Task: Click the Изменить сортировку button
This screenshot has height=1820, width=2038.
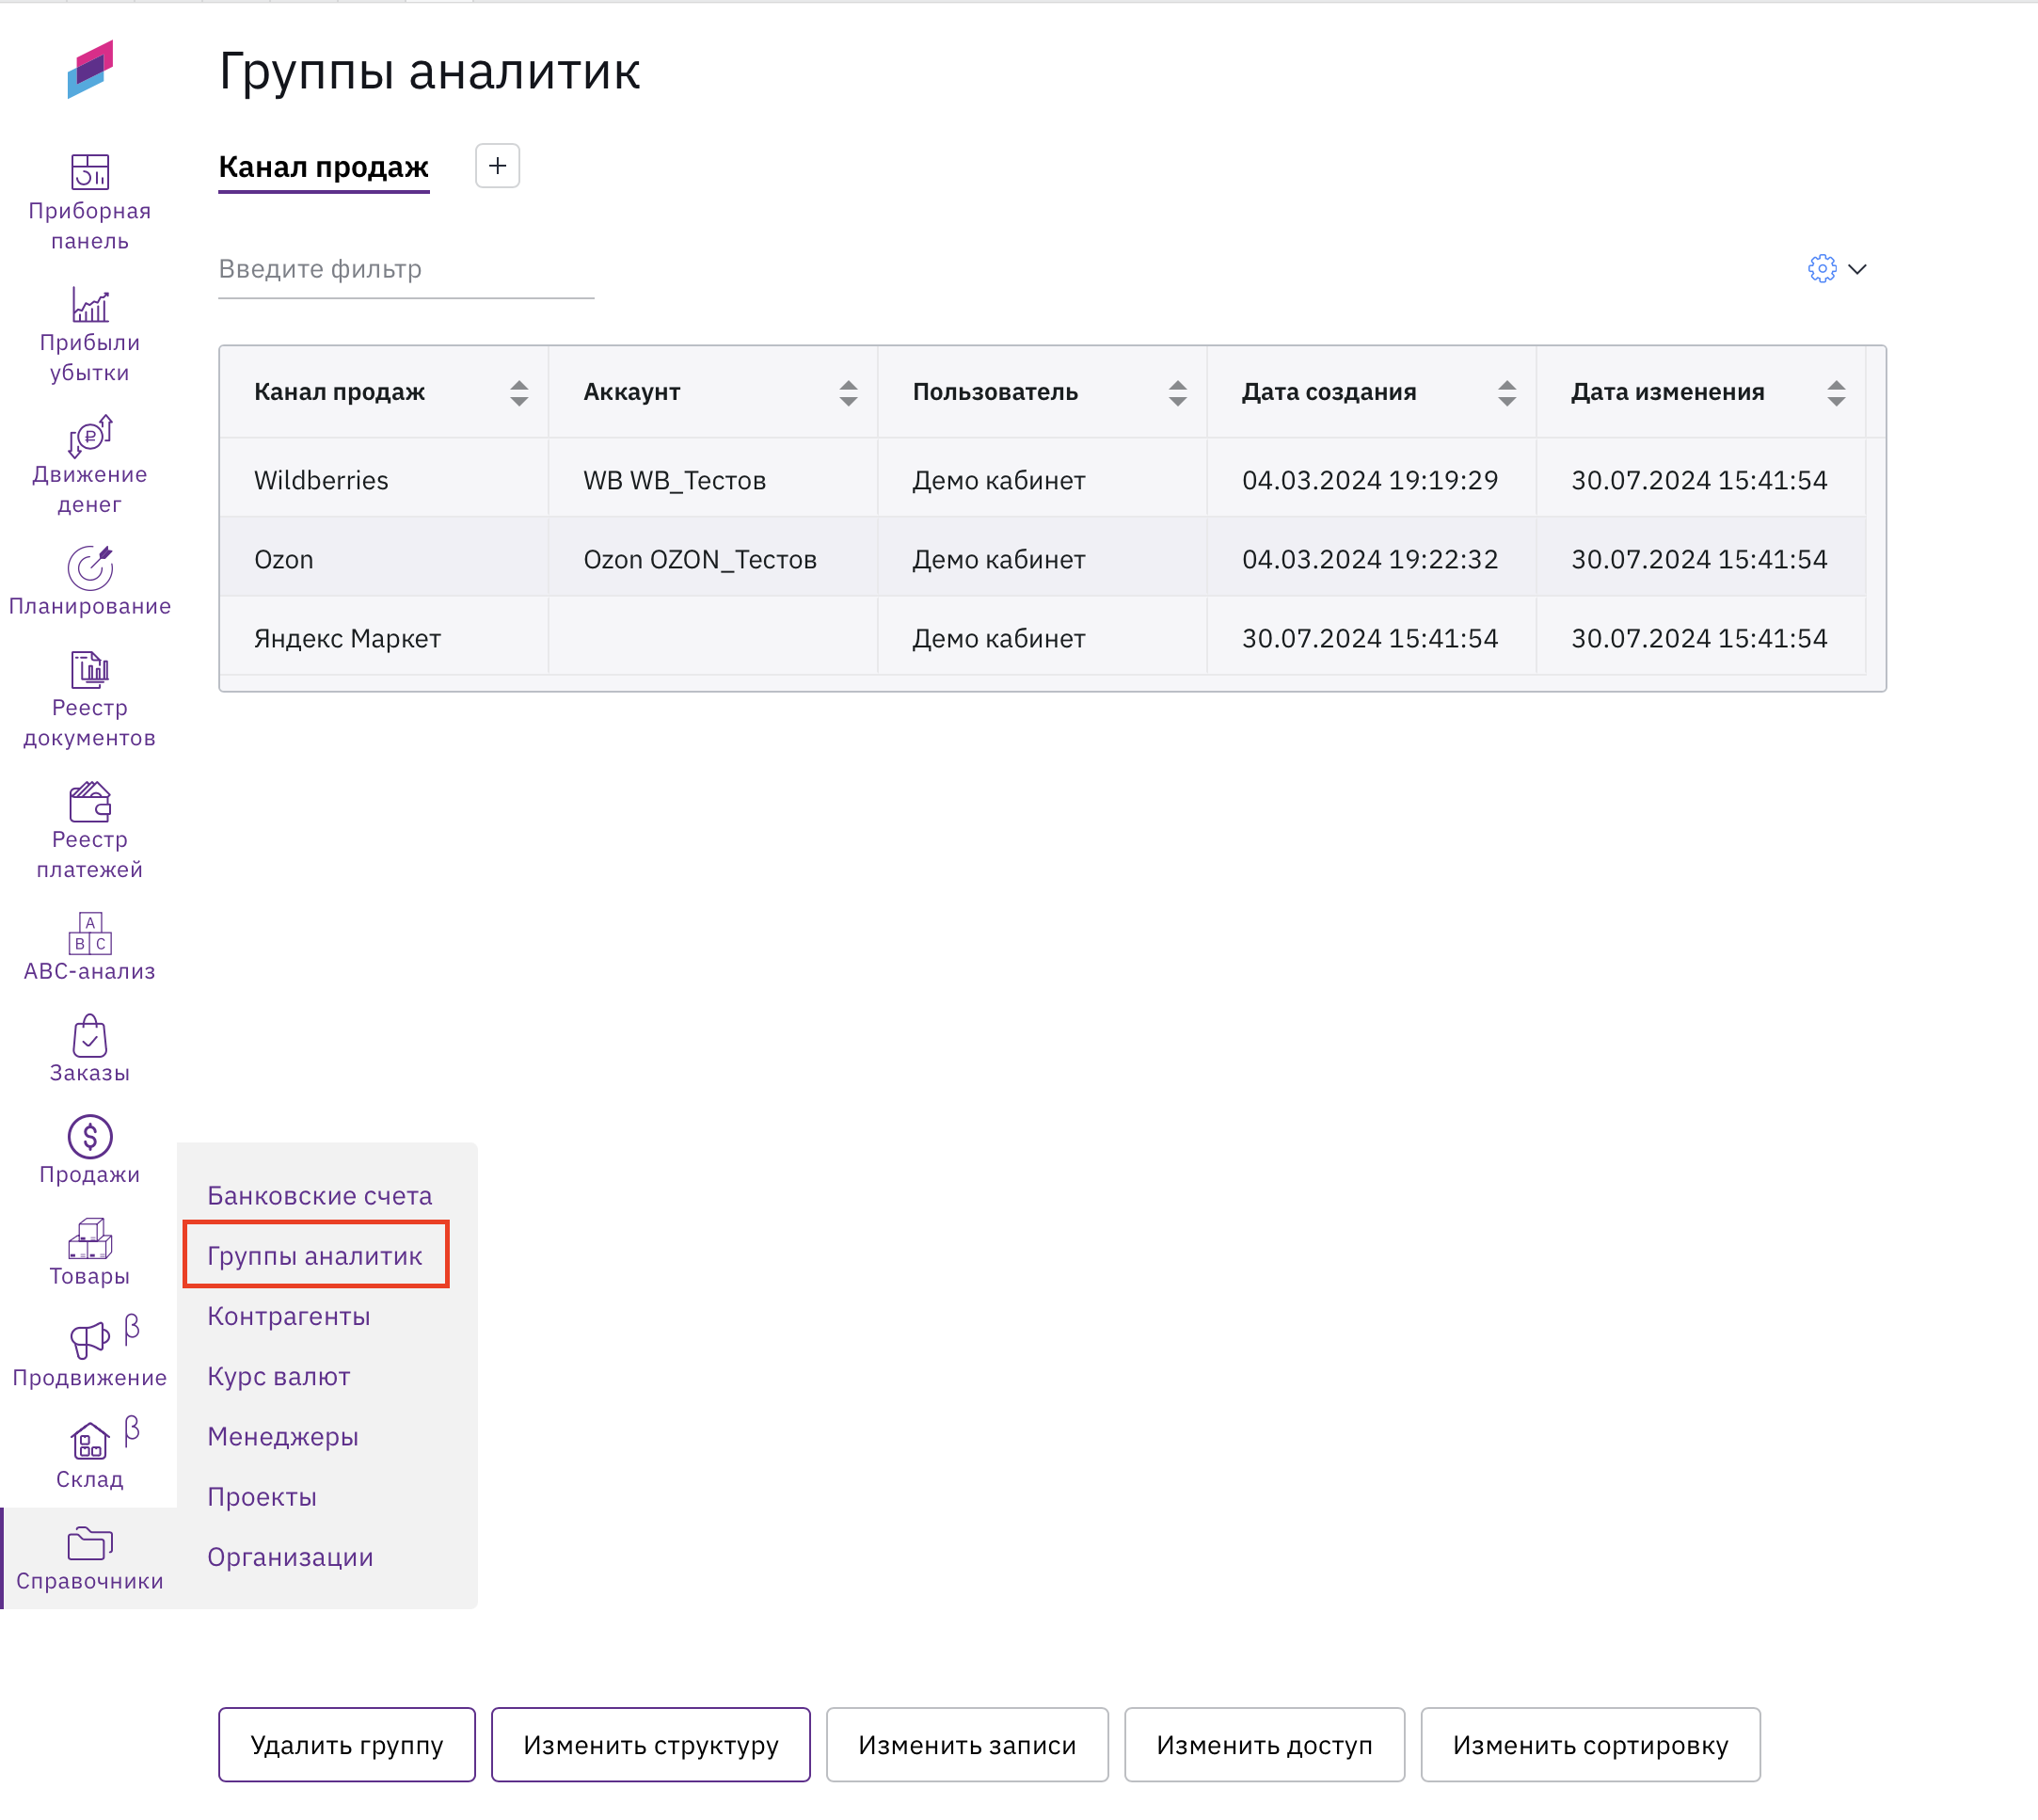Action: [x=1590, y=1744]
